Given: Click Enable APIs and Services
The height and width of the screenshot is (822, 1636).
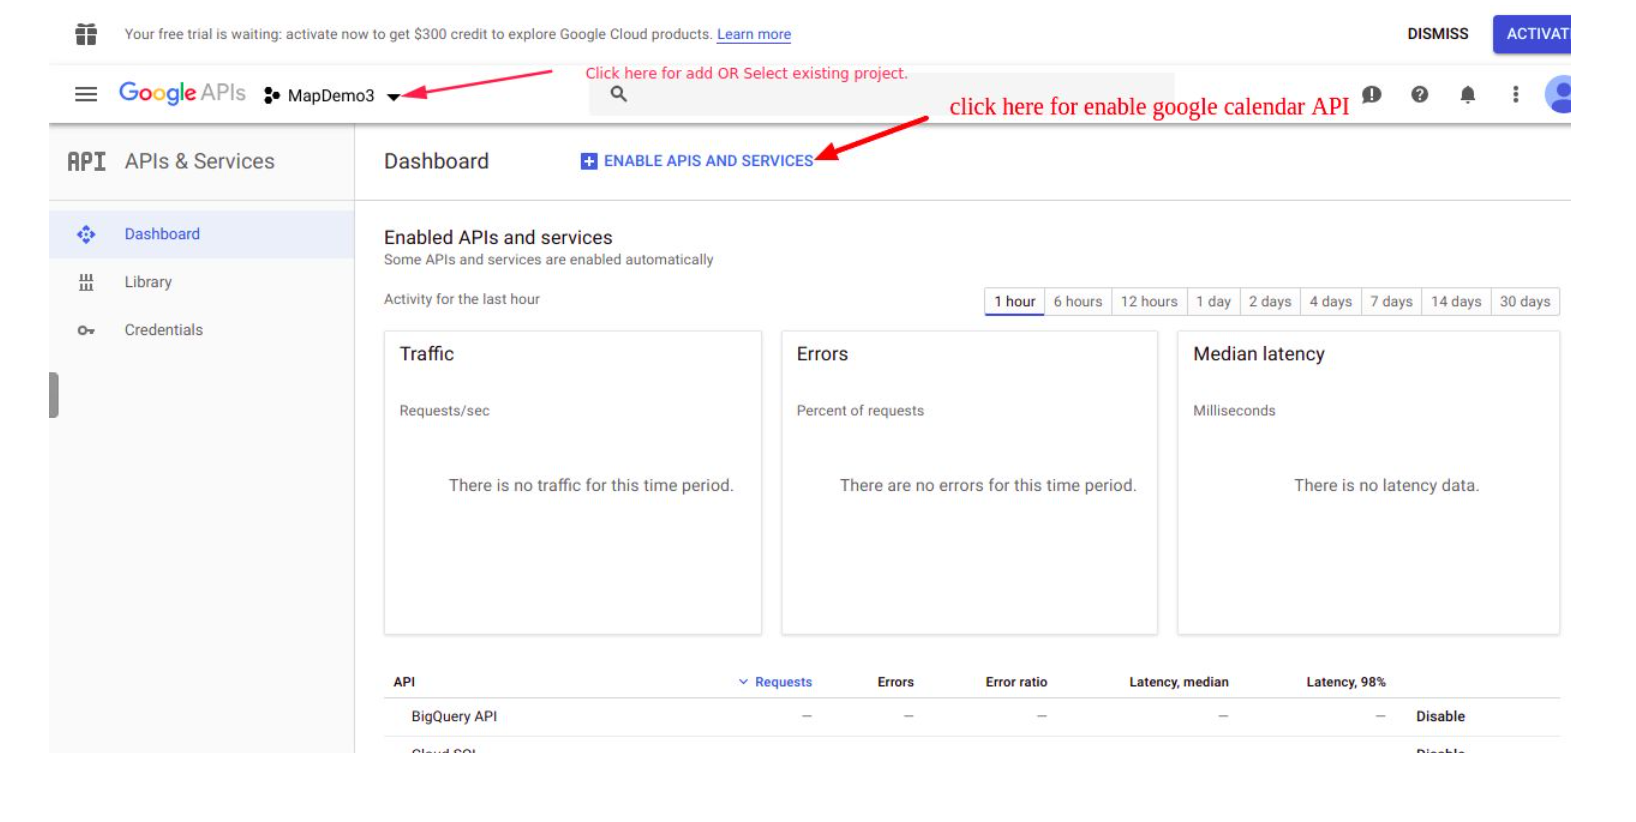Looking at the screenshot, I should (x=697, y=161).
